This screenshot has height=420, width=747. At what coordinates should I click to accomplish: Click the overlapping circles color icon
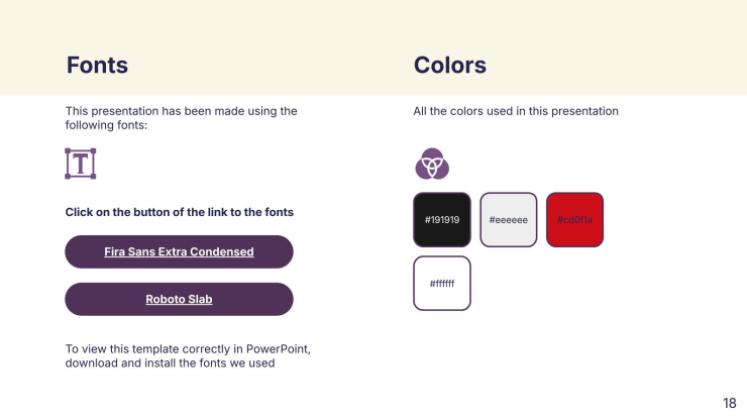pyautogui.click(x=432, y=163)
